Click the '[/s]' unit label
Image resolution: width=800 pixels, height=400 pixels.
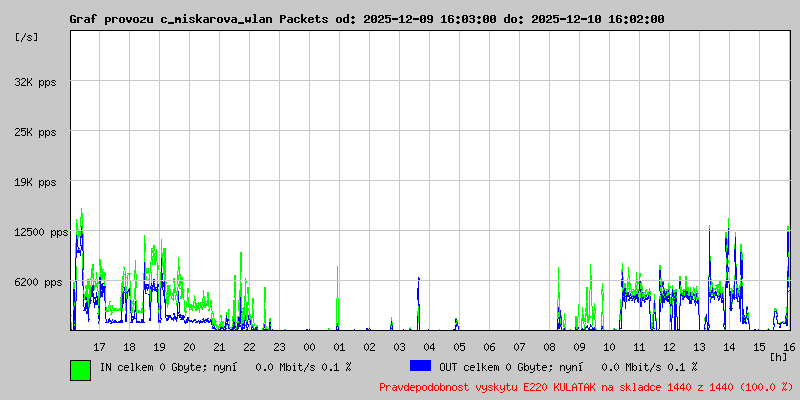pyautogui.click(x=27, y=37)
